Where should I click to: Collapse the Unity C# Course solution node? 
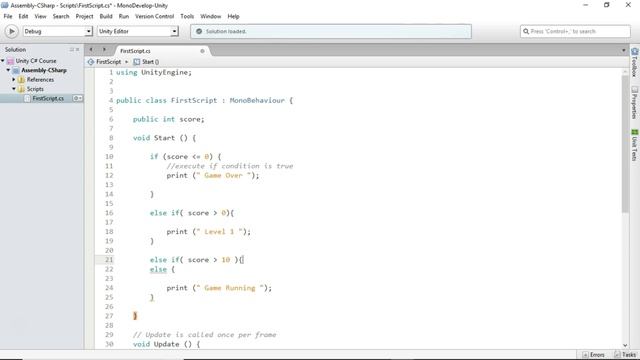click(x=3, y=61)
